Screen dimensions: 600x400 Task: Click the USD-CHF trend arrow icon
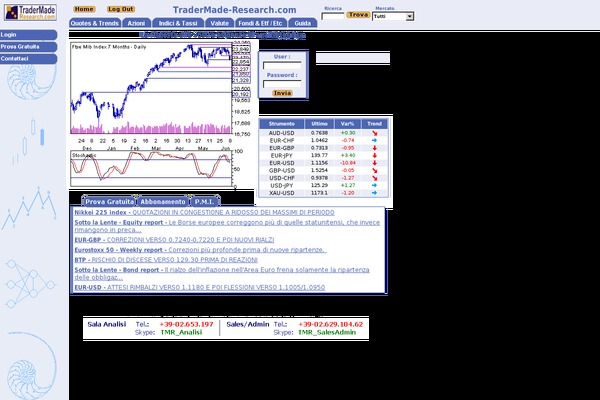375,178
